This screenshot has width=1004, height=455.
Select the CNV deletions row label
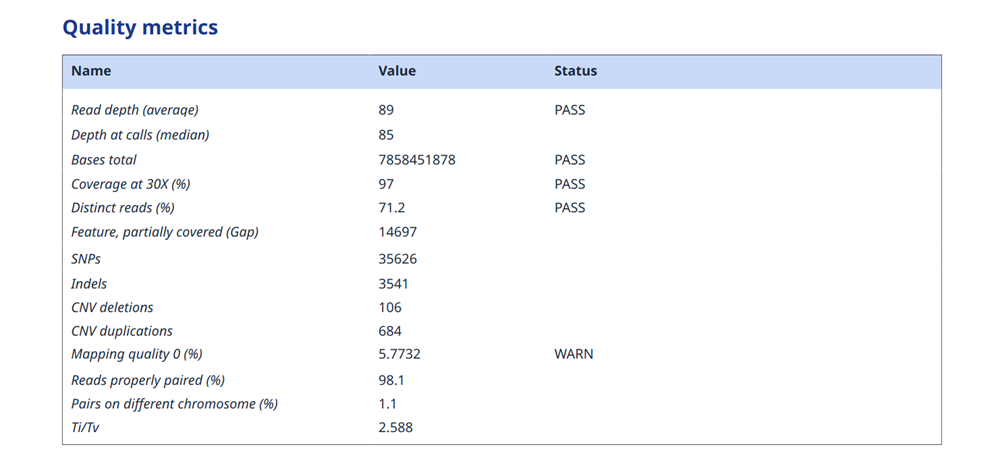tap(112, 308)
